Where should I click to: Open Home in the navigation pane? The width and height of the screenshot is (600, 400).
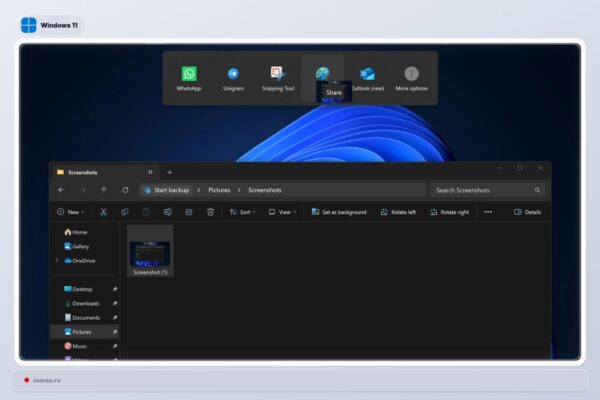click(76, 232)
